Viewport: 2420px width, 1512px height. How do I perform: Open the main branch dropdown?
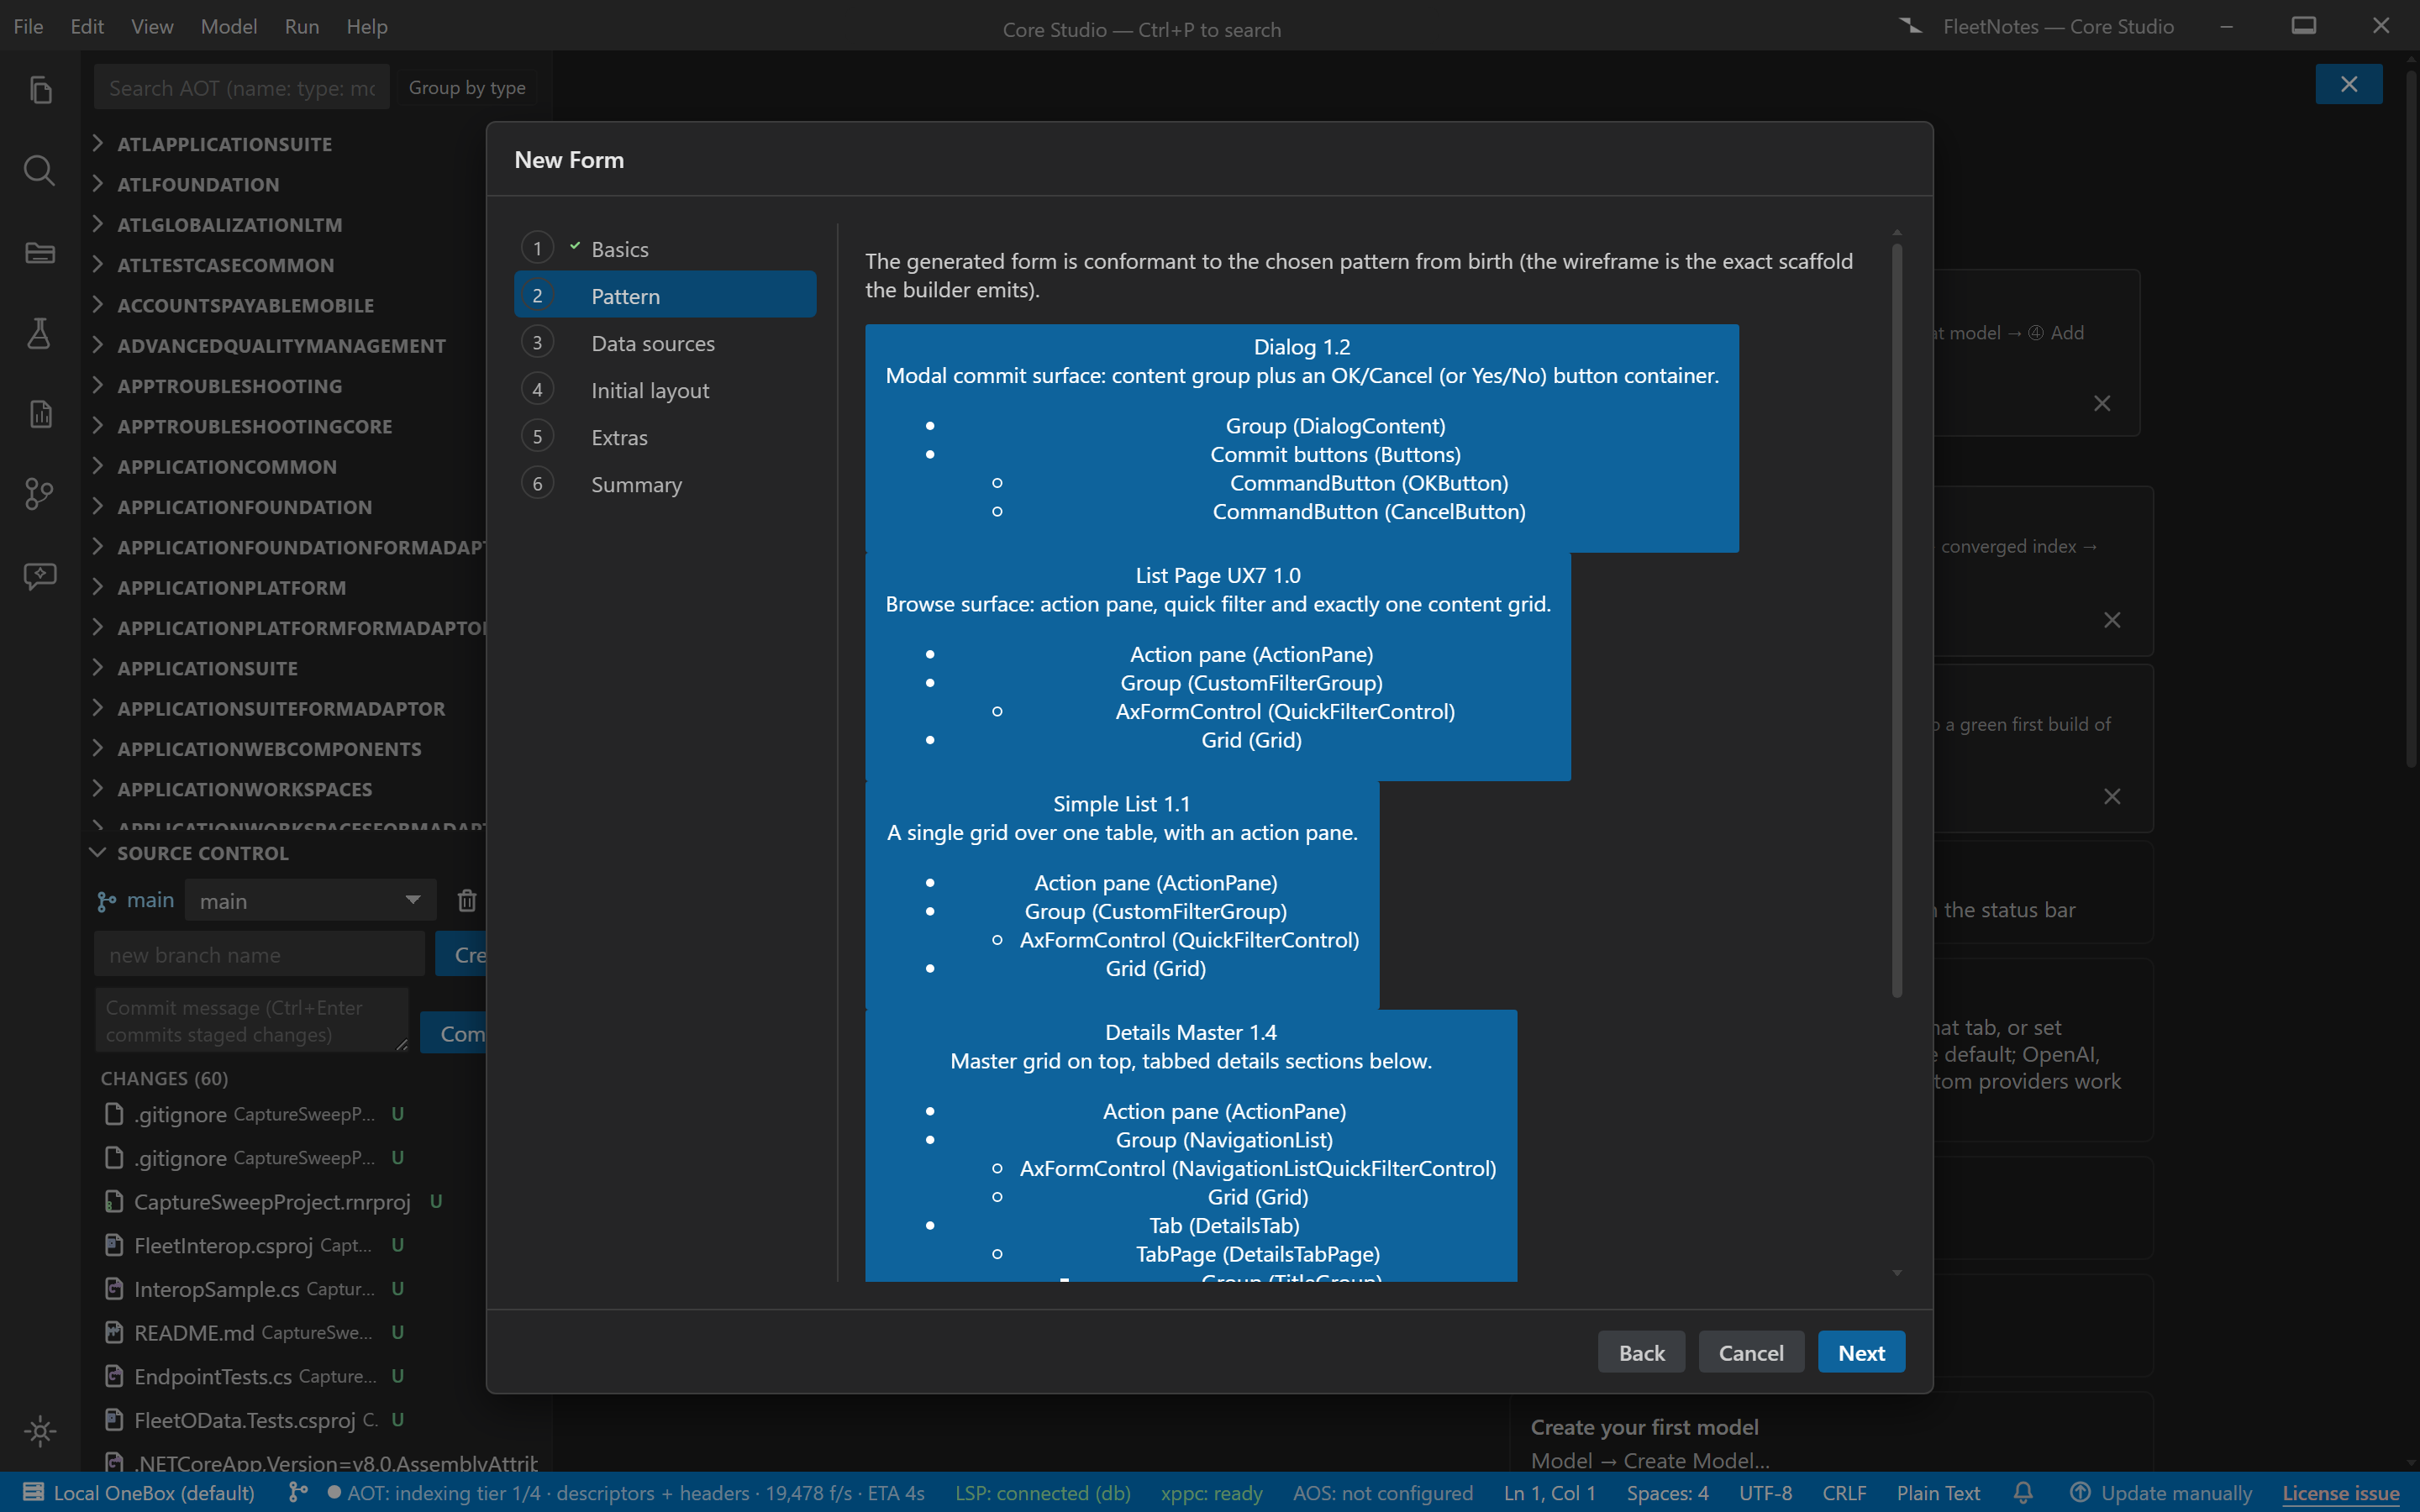pyautogui.click(x=311, y=900)
